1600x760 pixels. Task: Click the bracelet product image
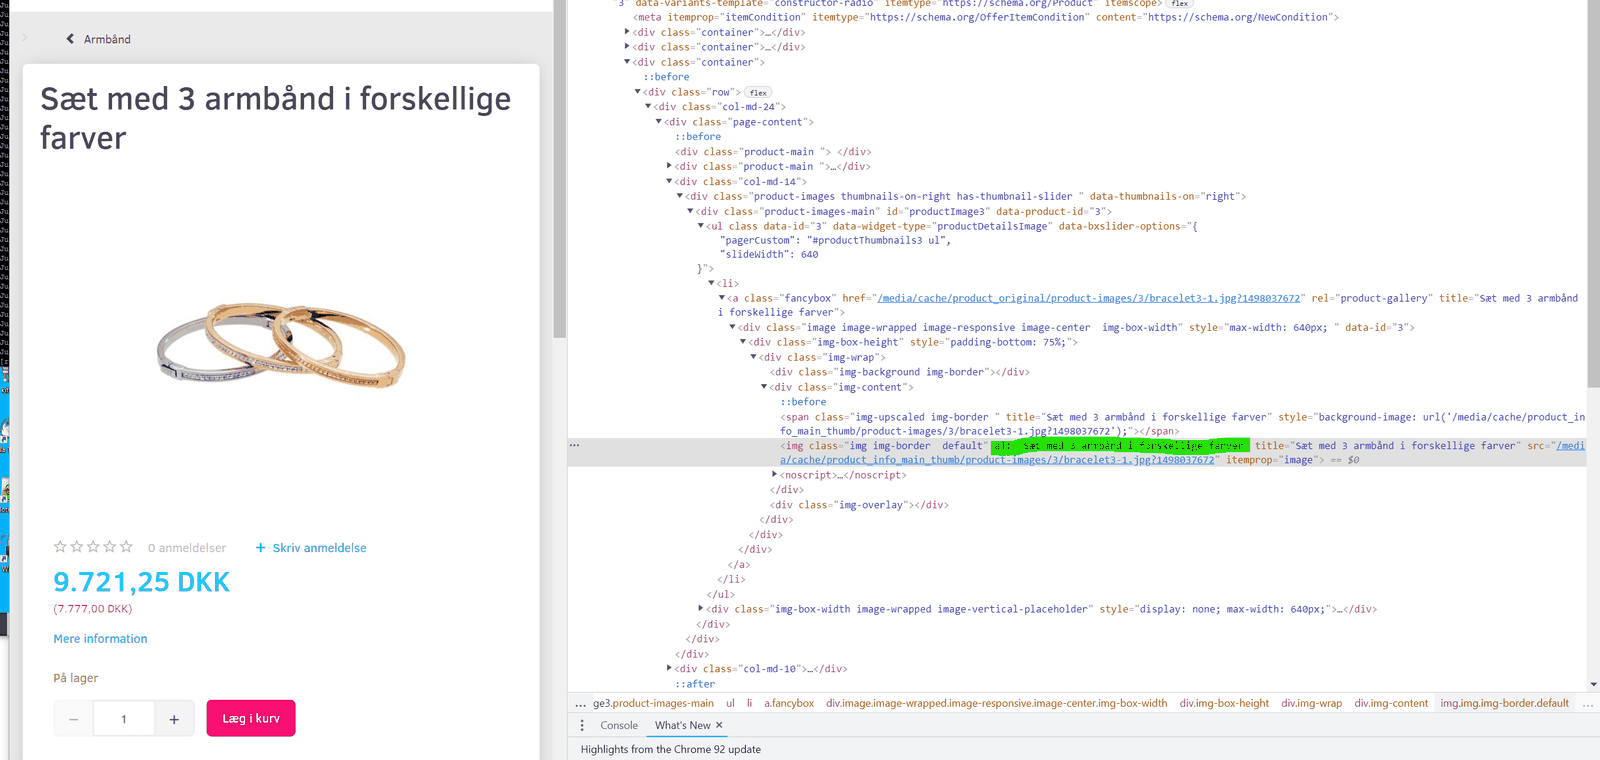click(x=281, y=346)
